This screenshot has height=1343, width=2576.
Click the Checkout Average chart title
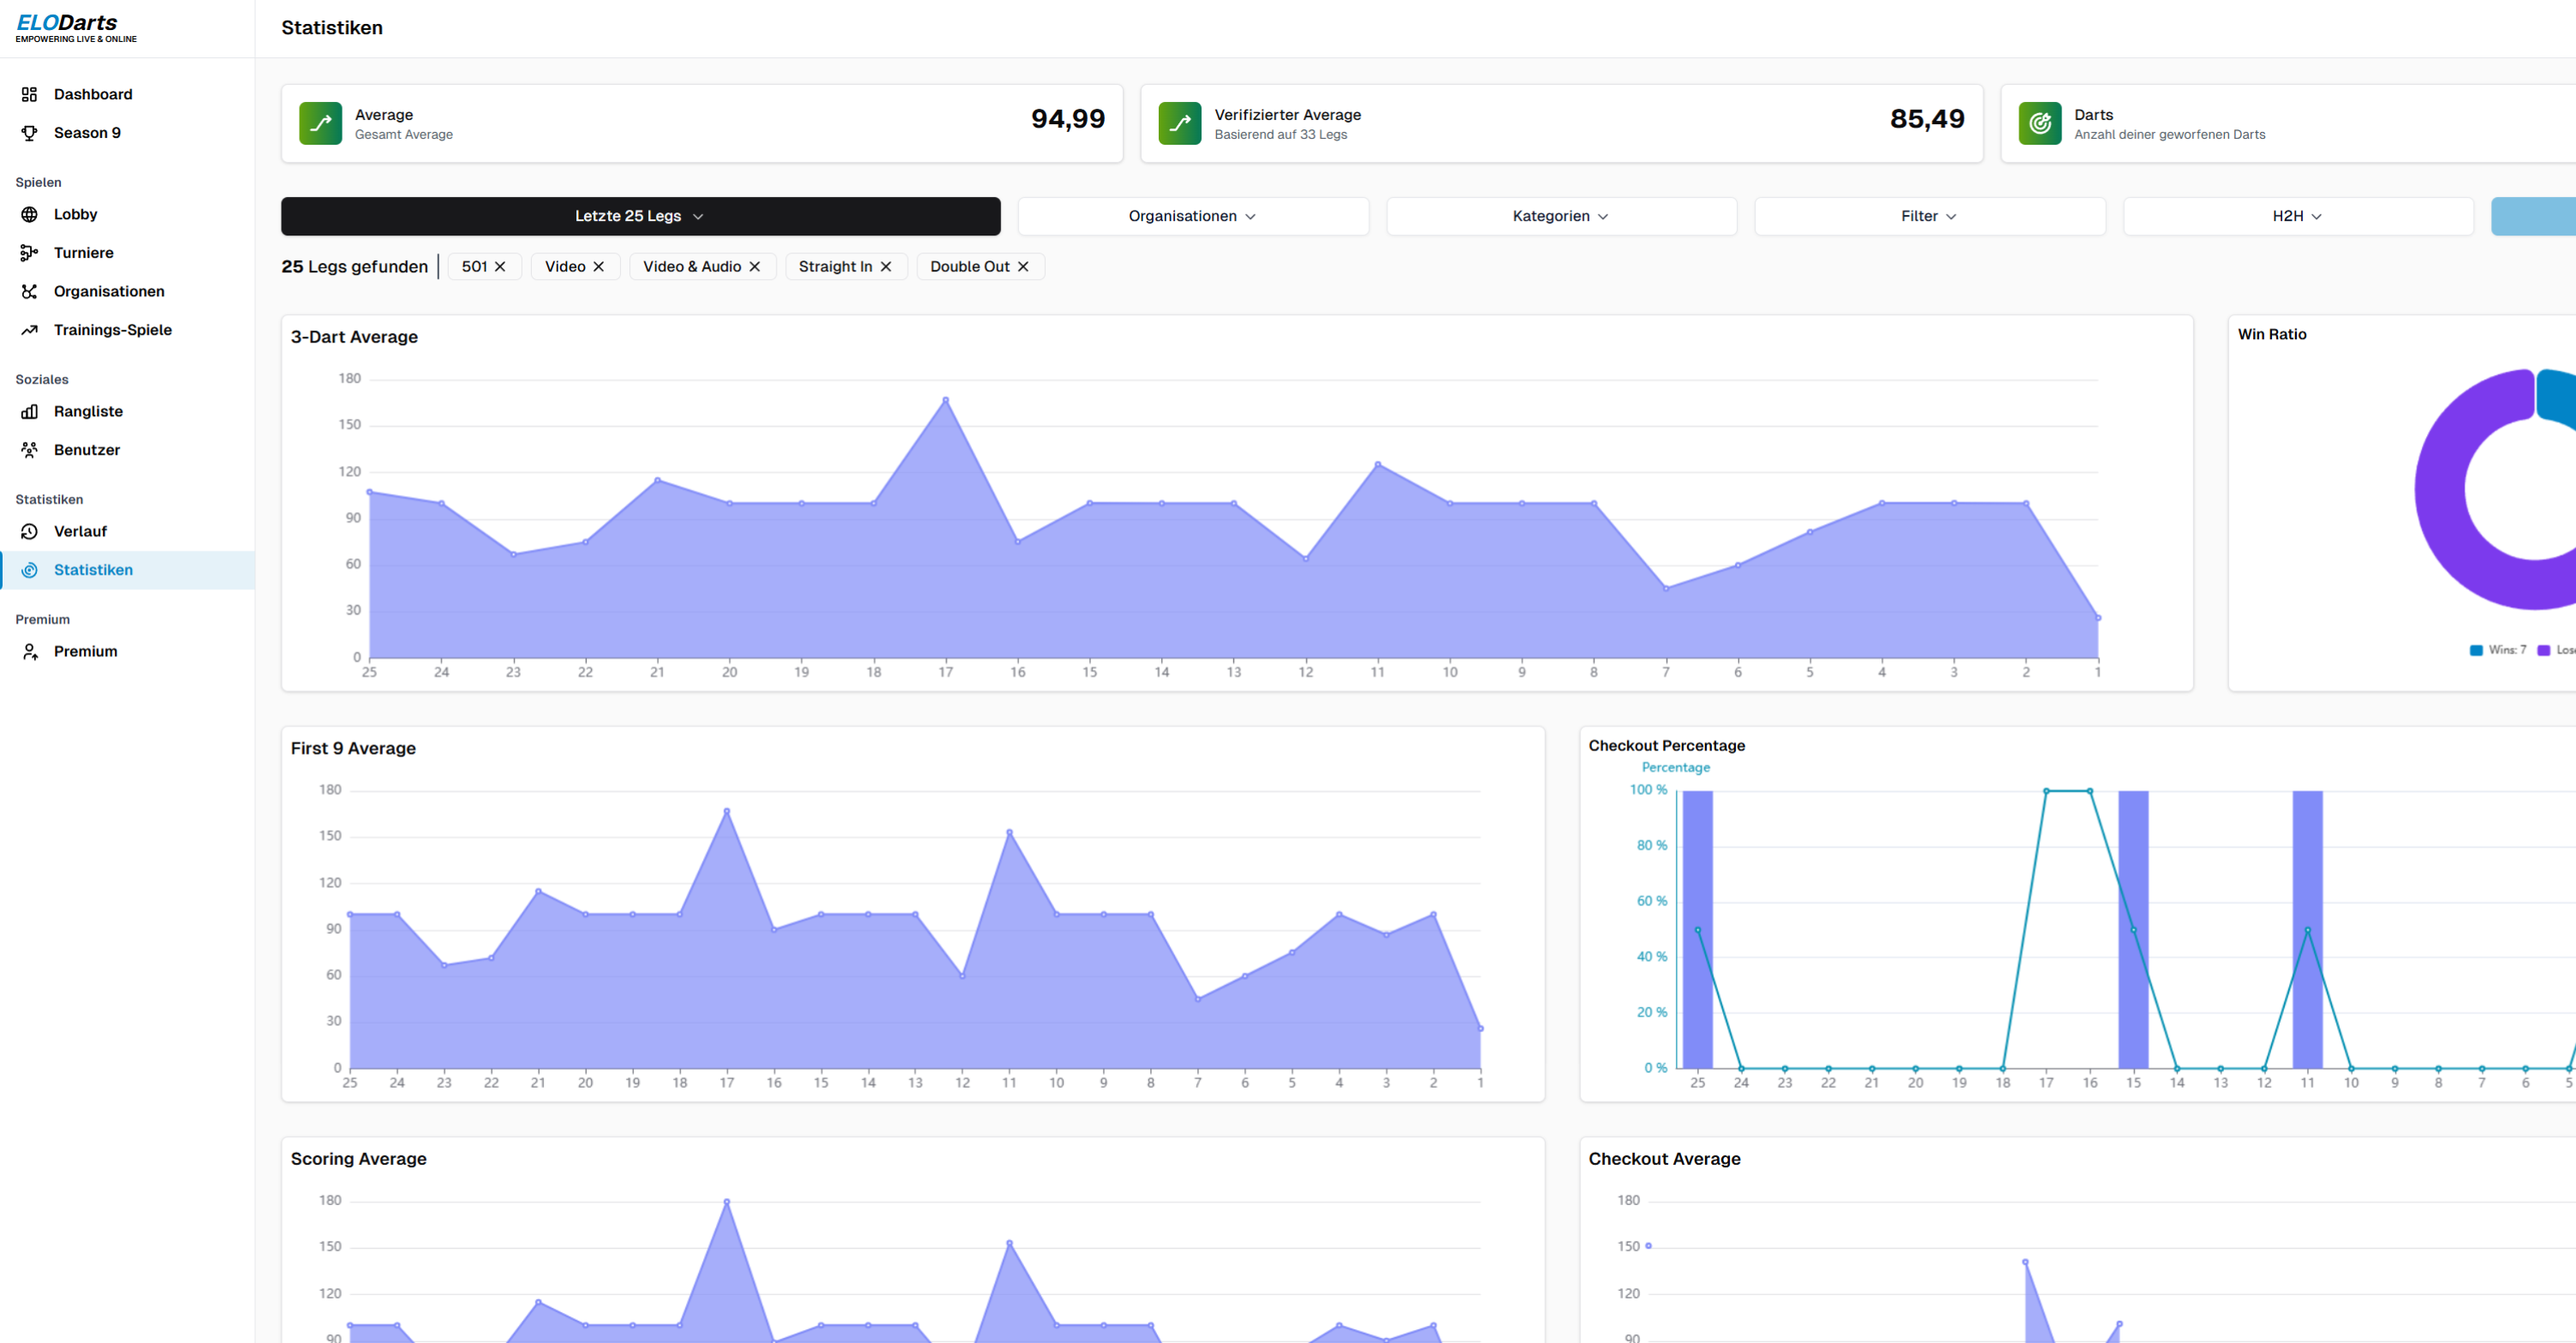point(1664,1158)
